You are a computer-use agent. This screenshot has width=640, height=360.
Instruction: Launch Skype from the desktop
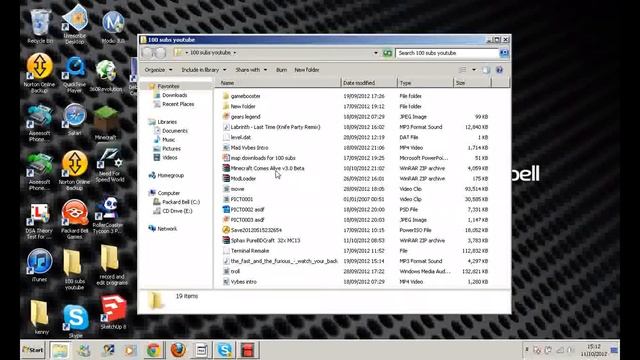point(76,321)
